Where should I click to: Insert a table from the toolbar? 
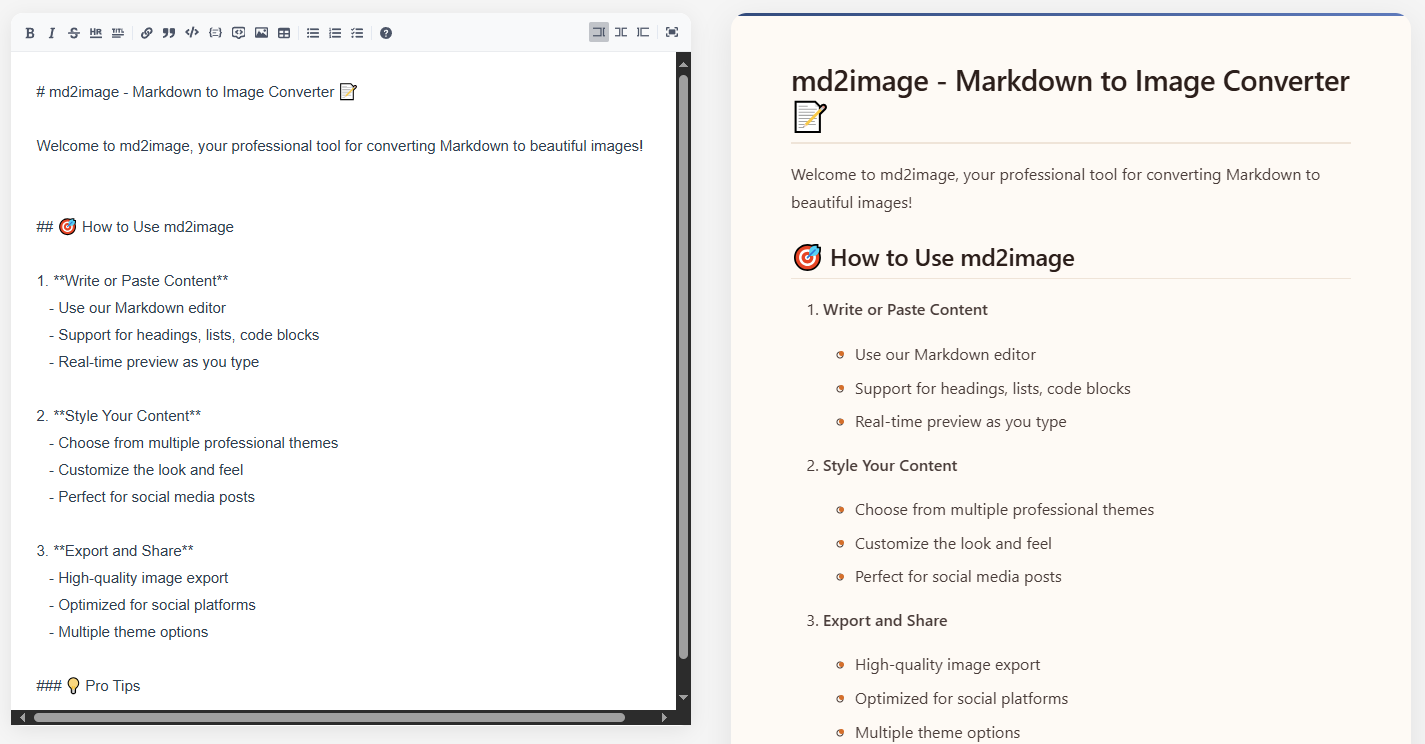[x=284, y=33]
